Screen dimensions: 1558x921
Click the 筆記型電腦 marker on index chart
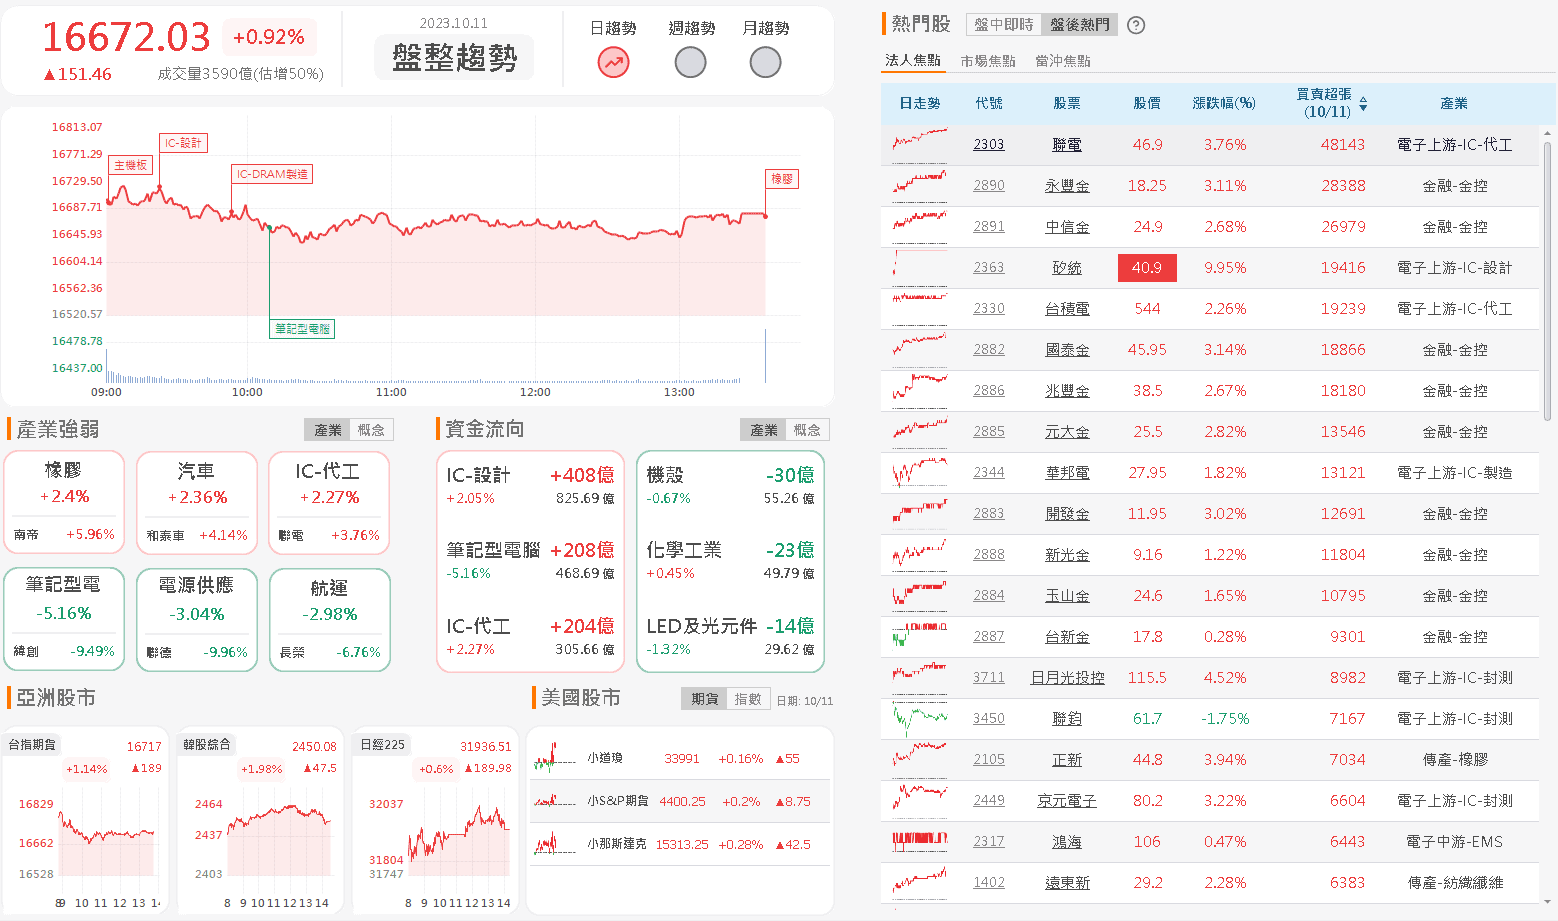tap(302, 328)
